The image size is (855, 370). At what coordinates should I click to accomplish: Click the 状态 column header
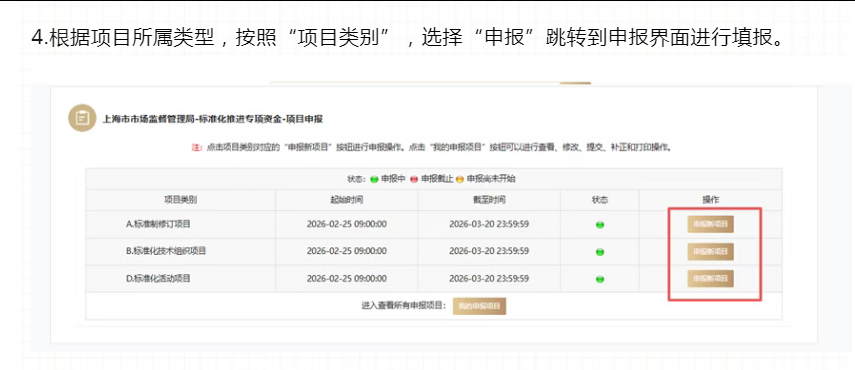600,200
